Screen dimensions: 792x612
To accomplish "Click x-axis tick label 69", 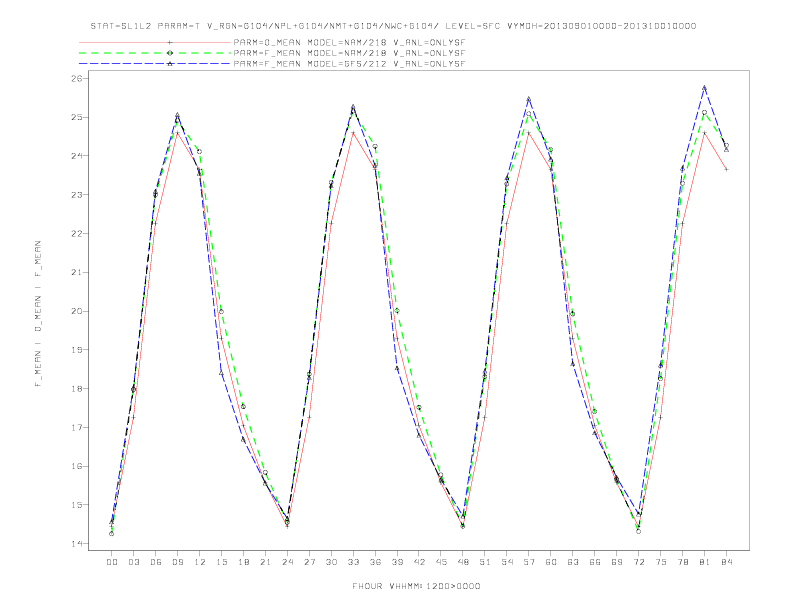I will tap(617, 562).
